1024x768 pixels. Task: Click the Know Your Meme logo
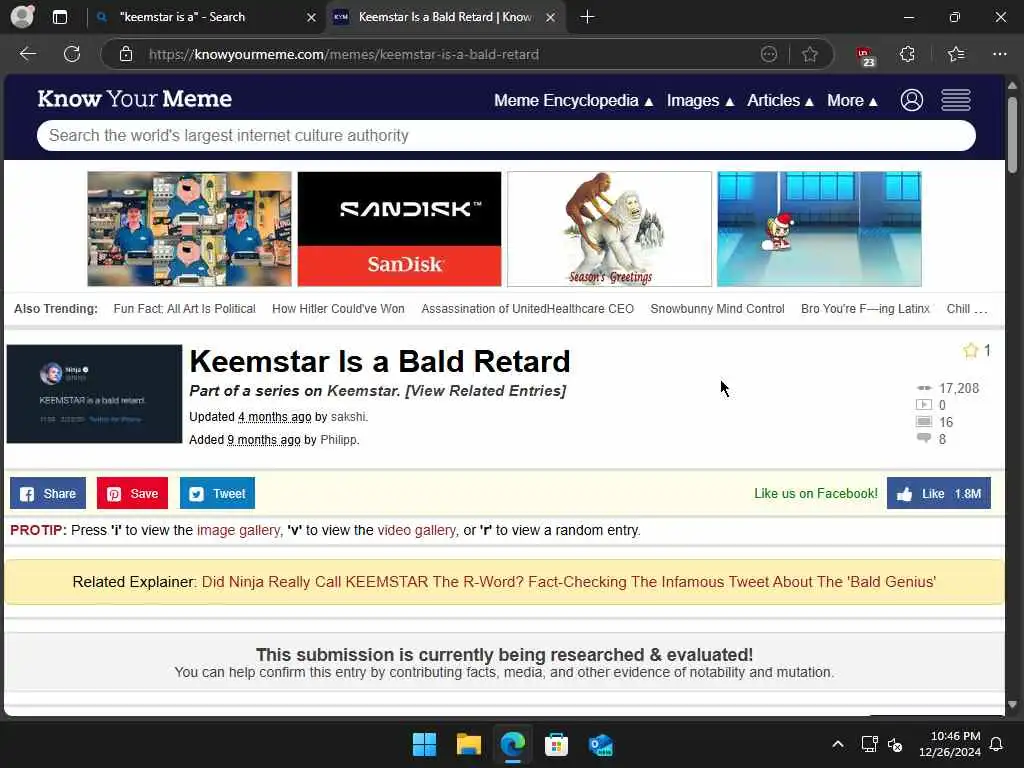click(x=135, y=99)
